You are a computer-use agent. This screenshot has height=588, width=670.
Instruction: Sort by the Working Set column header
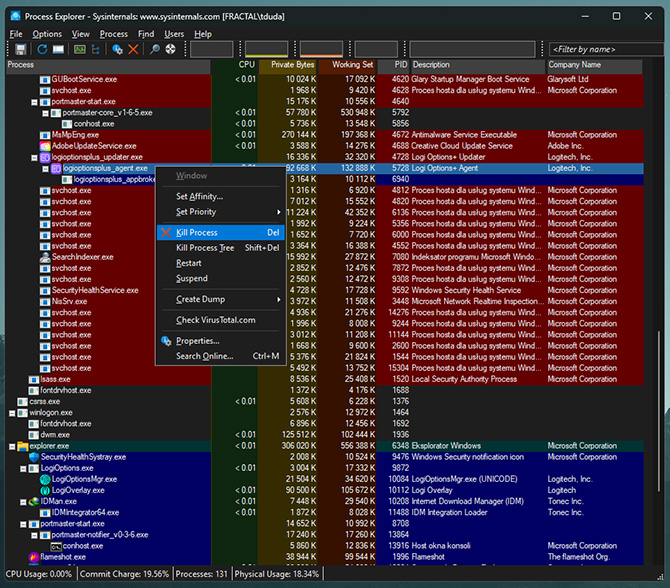(347, 65)
